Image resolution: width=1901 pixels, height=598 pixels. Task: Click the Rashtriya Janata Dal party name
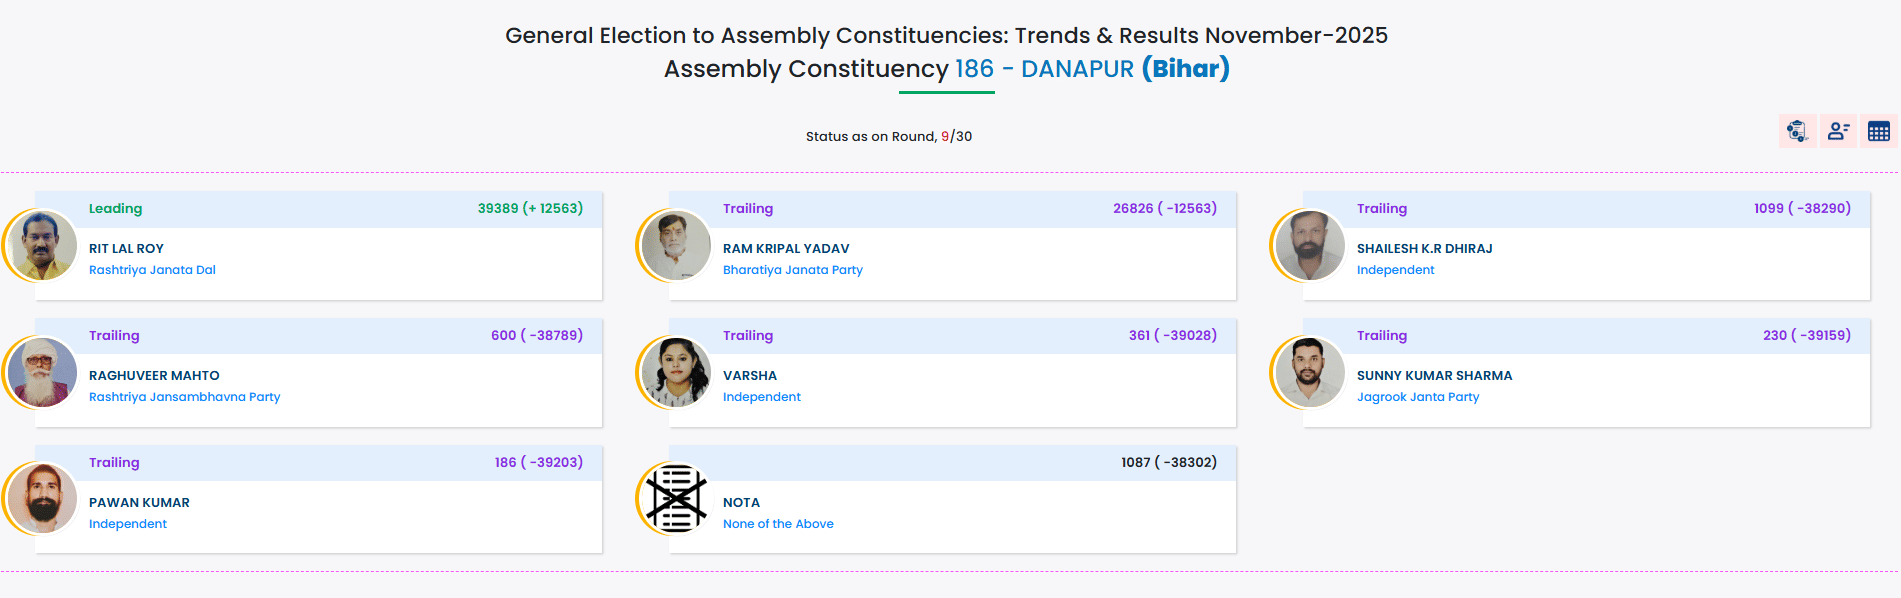tap(152, 270)
